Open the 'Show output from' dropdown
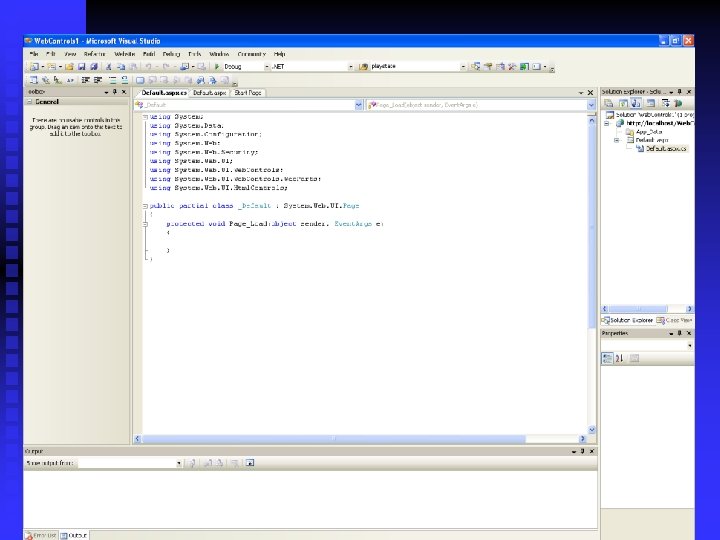This screenshot has height=540, width=720. (x=179, y=463)
